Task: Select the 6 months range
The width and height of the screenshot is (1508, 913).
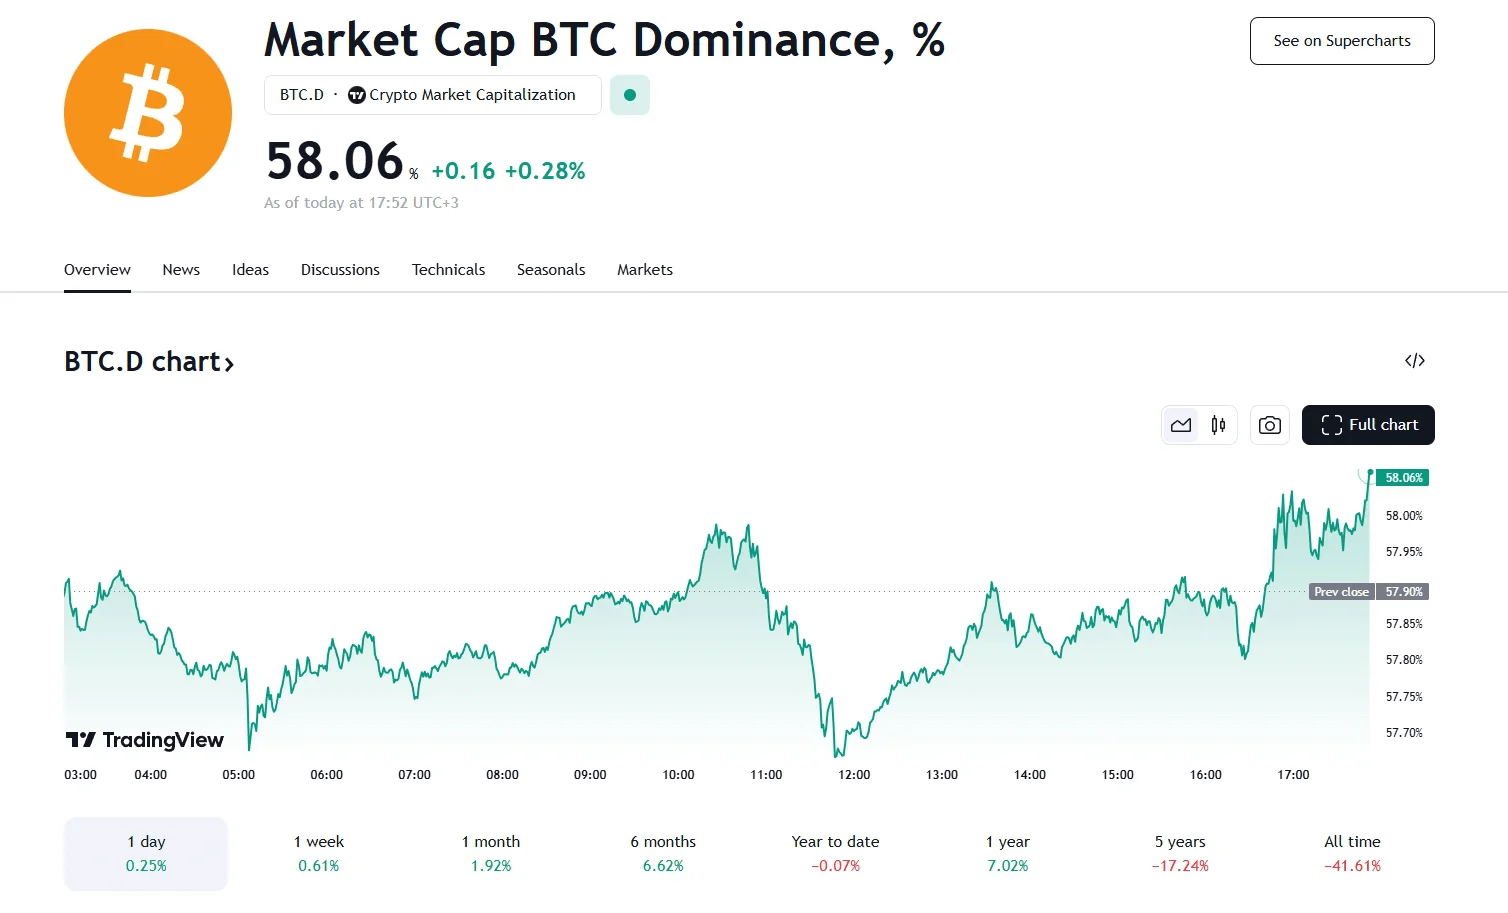Action: [663, 853]
